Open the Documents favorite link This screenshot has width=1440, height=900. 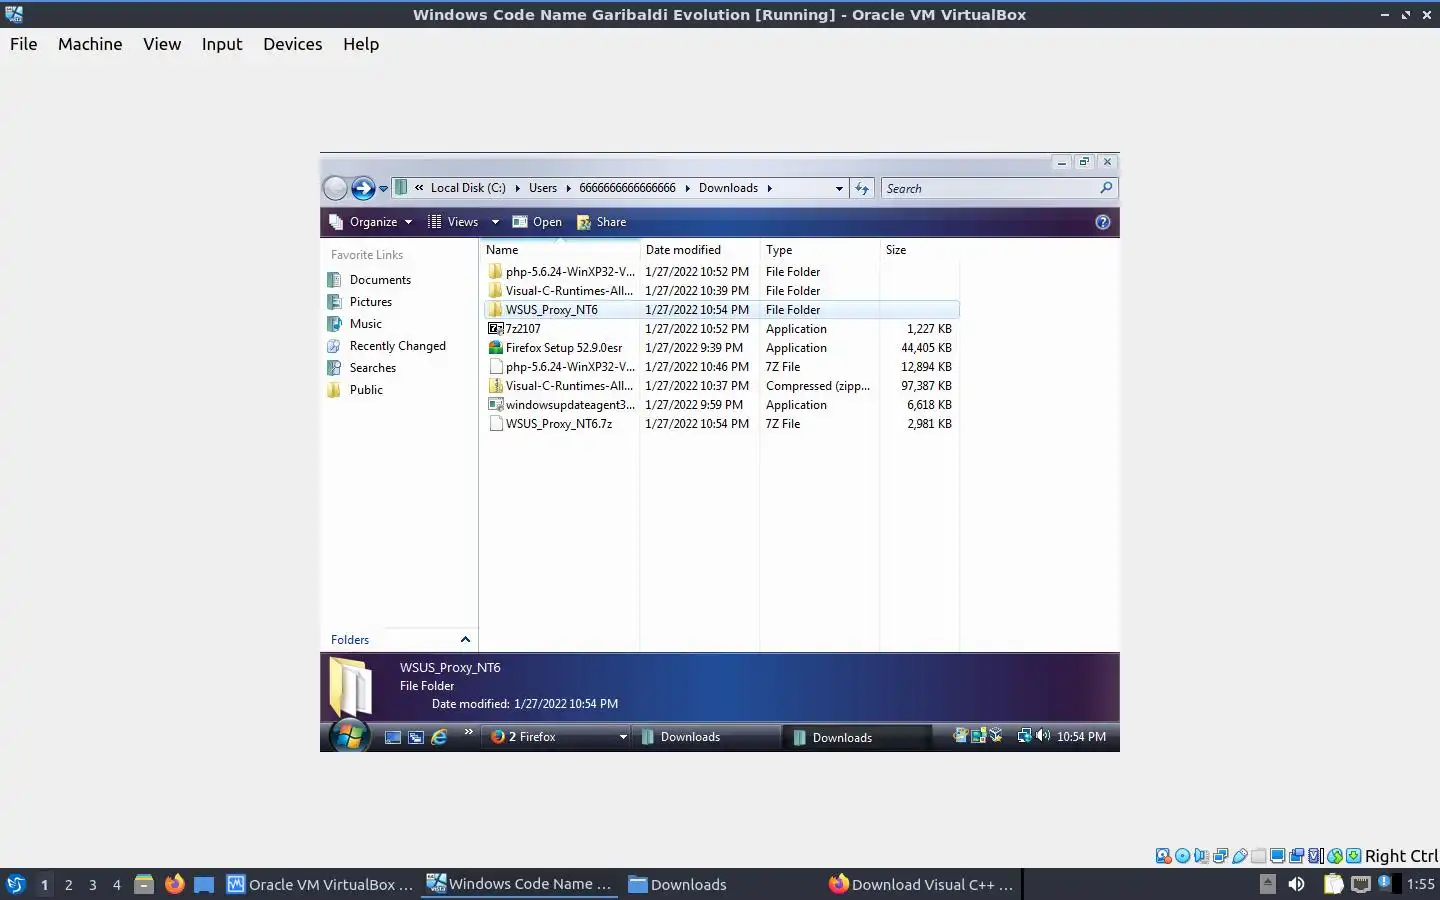click(x=380, y=280)
